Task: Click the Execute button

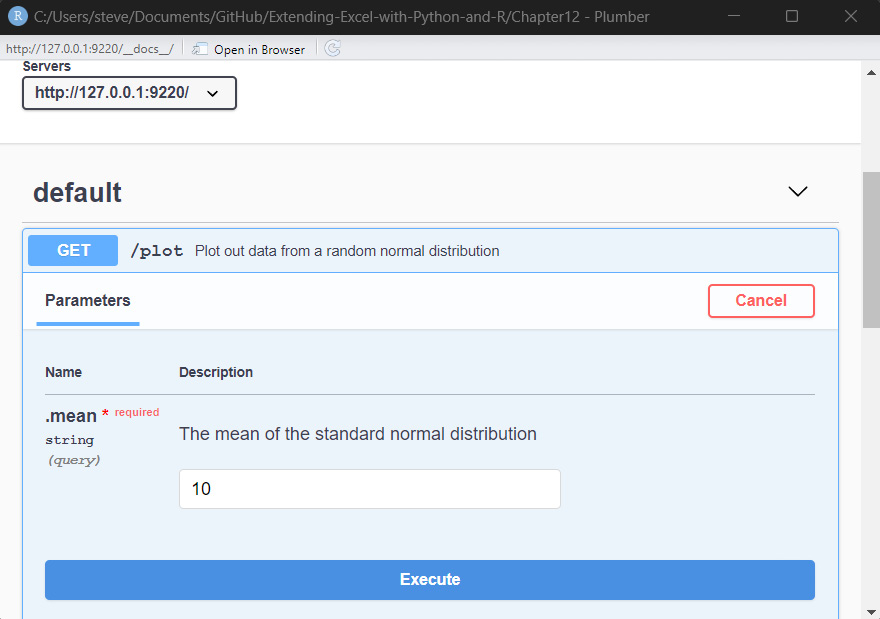Action: (430, 580)
